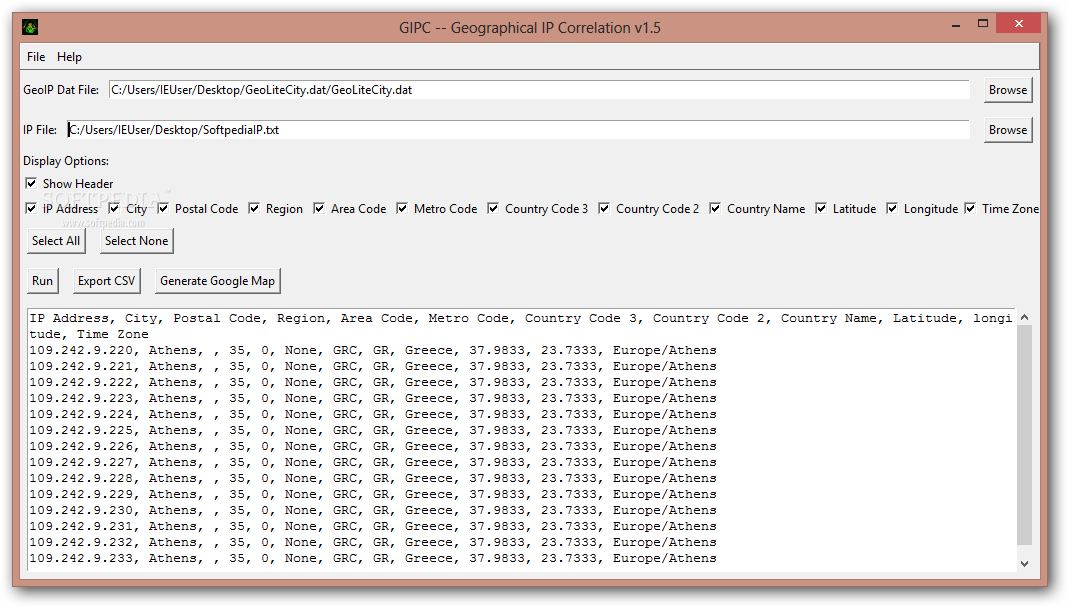Viewport: 1068px width, 607px height.
Task: Click the Select All button
Action: pyautogui.click(x=56, y=241)
